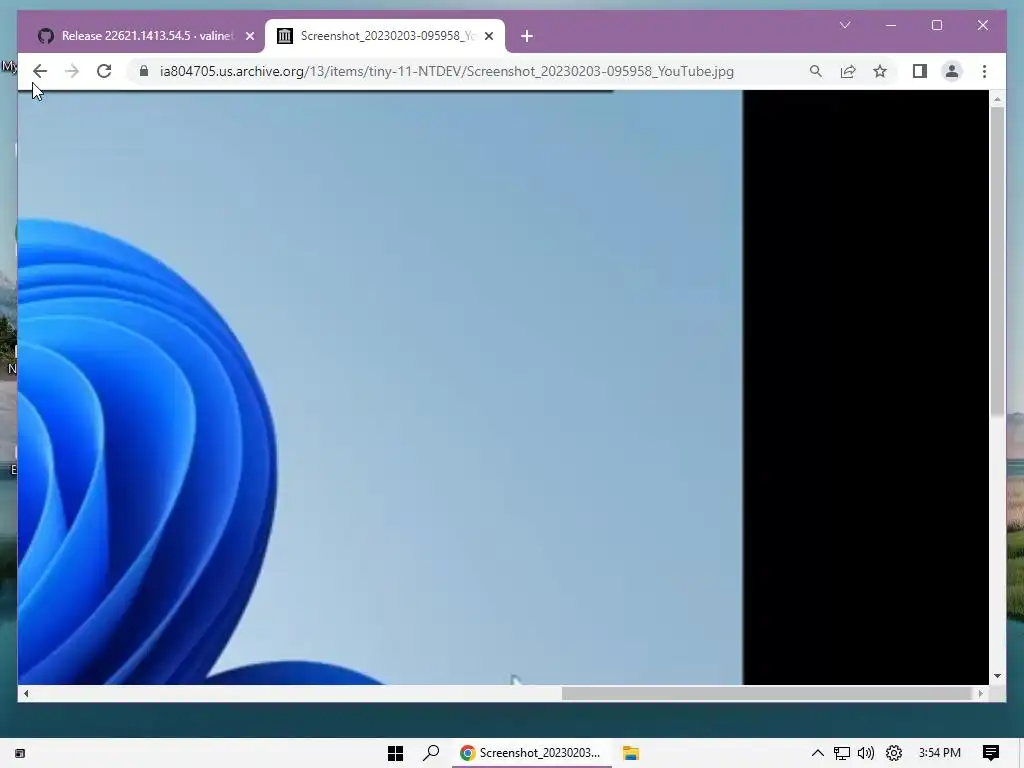The width and height of the screenshot is (1024, 768).
Task: Open the volume control tray icon
Action: [866, 753]
